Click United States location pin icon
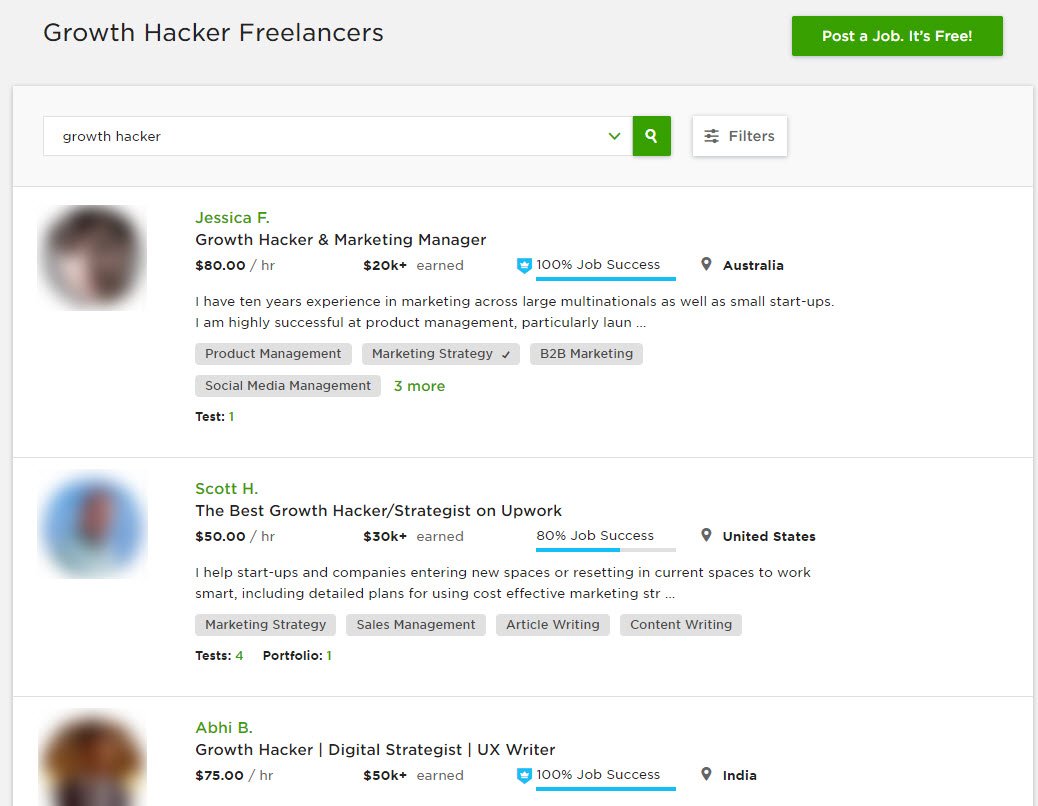Viewport: 1038px width, 806px height. 706,535
